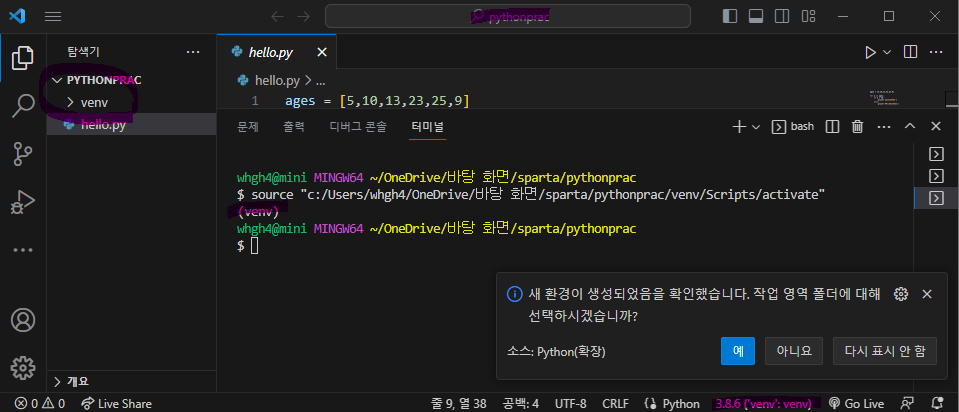Expand the venv folder
This screenshot has width=959, height=412.
(131, 102)
